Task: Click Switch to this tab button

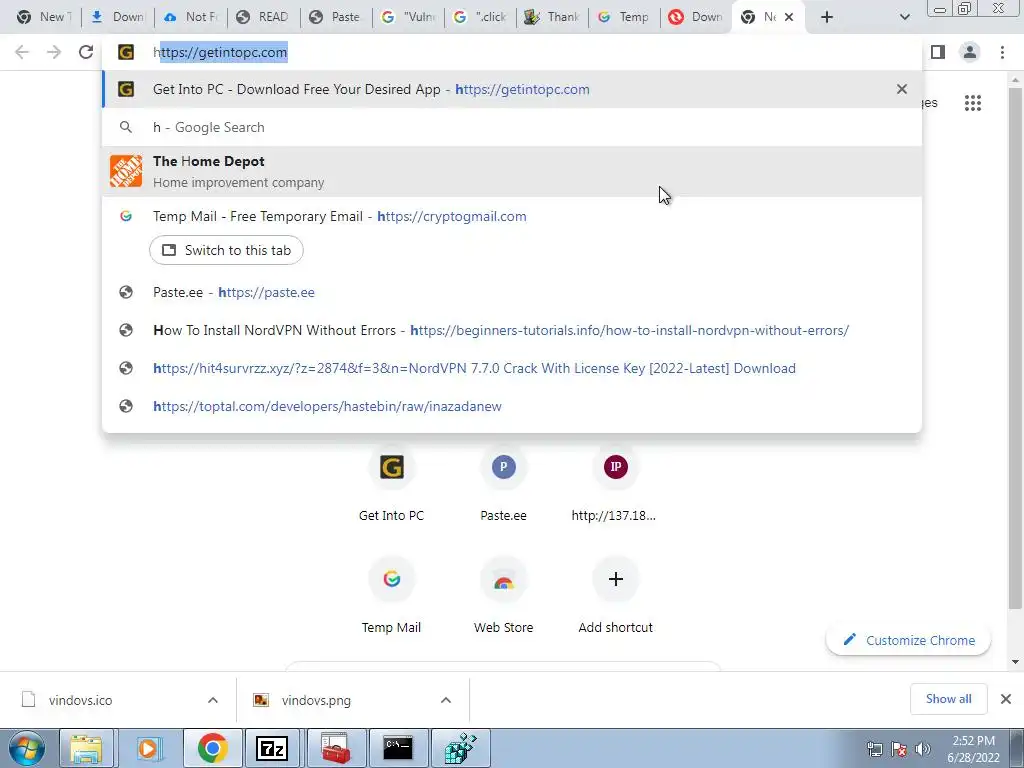Action: (x=226, y=250)
